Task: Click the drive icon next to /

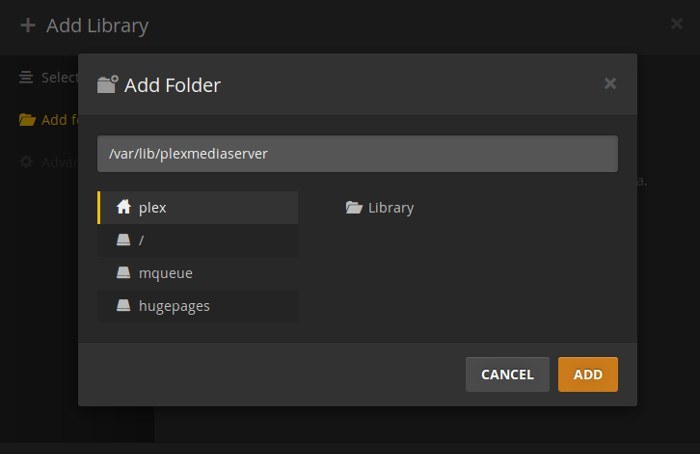Action: pyautogui.click(x=123, y=240)
